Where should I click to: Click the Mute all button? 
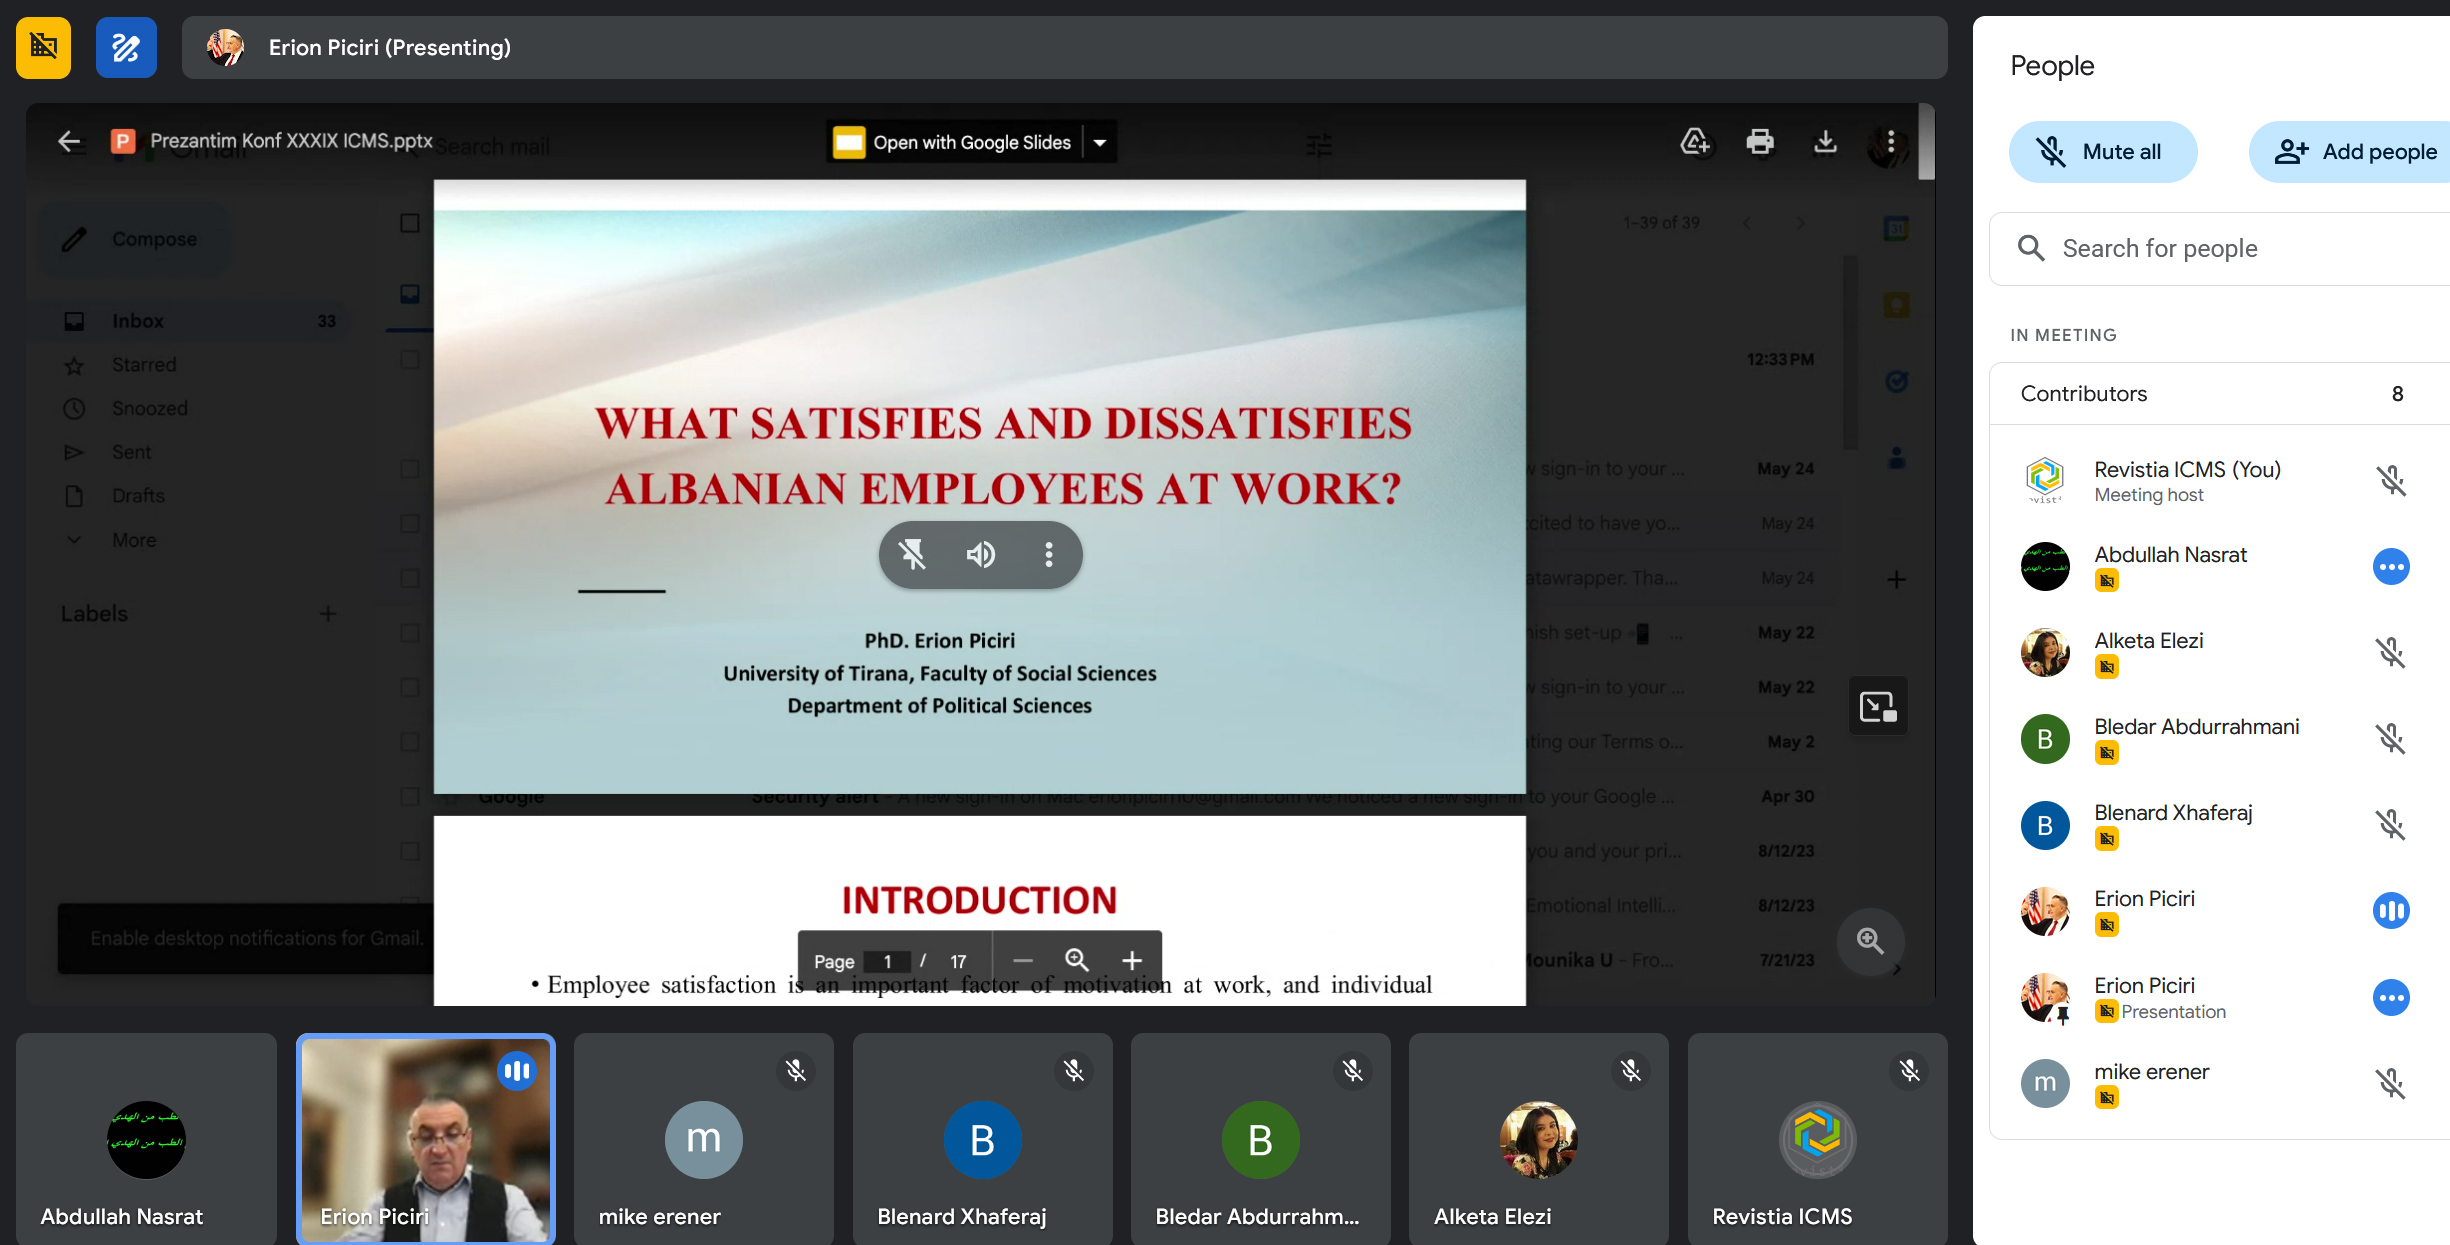[2102, 152]
